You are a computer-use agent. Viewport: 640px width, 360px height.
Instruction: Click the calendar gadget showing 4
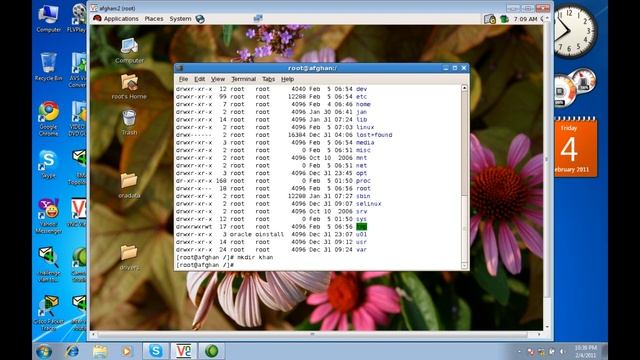[576, 147]
